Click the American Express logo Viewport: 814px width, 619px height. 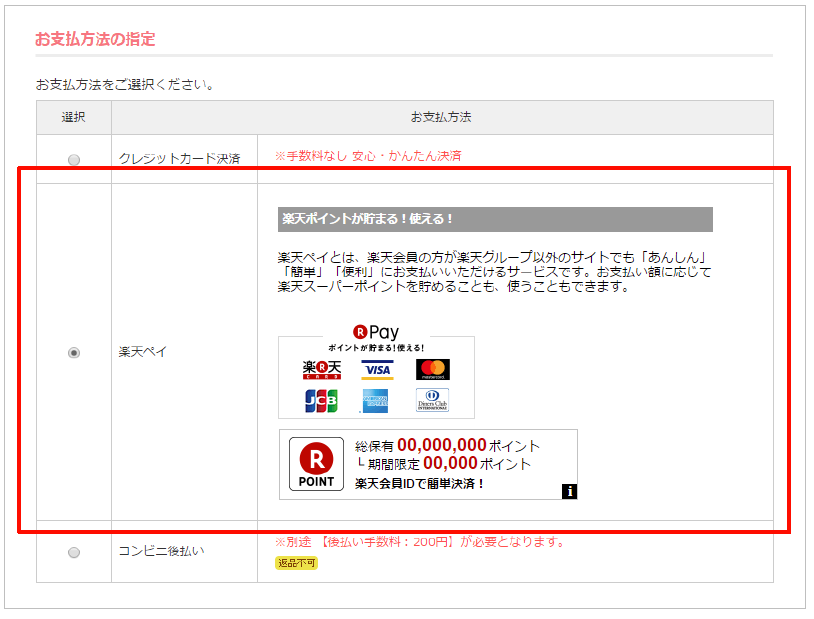377,401
